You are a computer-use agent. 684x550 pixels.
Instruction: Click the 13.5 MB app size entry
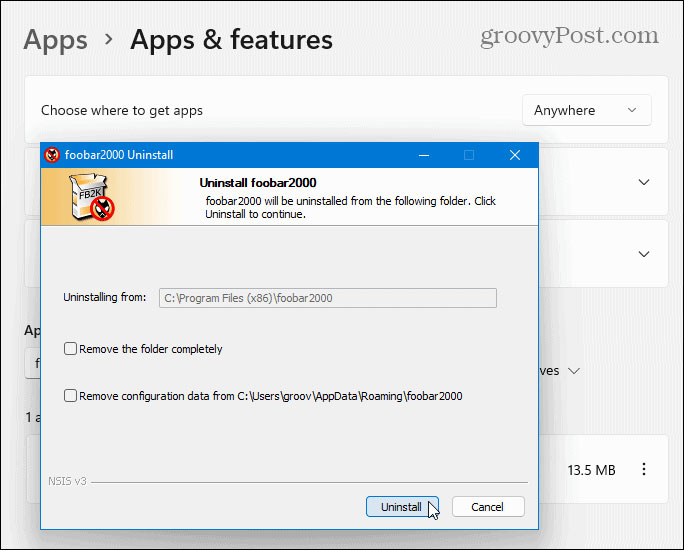click(x=593, y=469)
